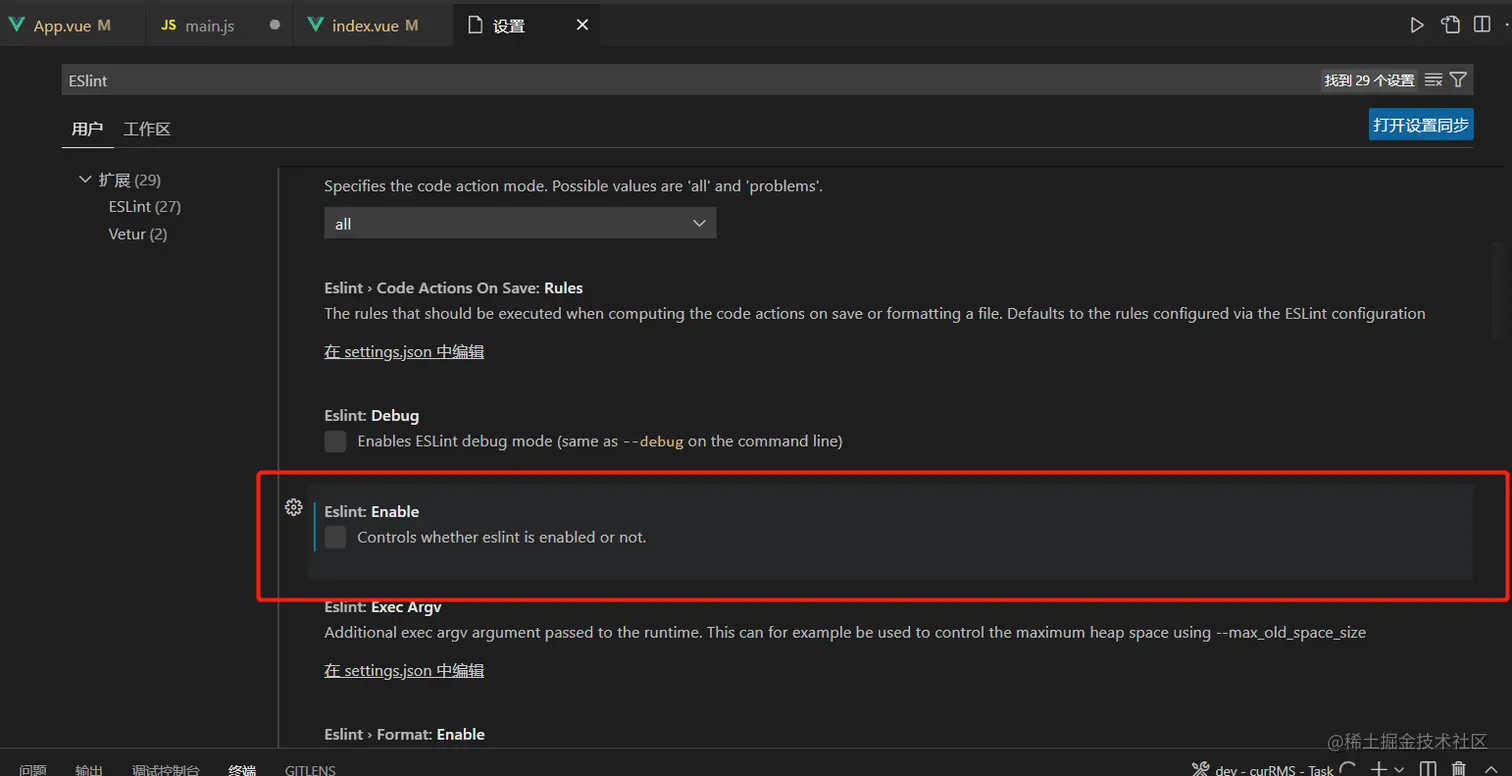The width and height of the screenshot is (1512, 776).
Task: Select the dev - curRMS - Task terminal
Action: tap(1264, 769)
